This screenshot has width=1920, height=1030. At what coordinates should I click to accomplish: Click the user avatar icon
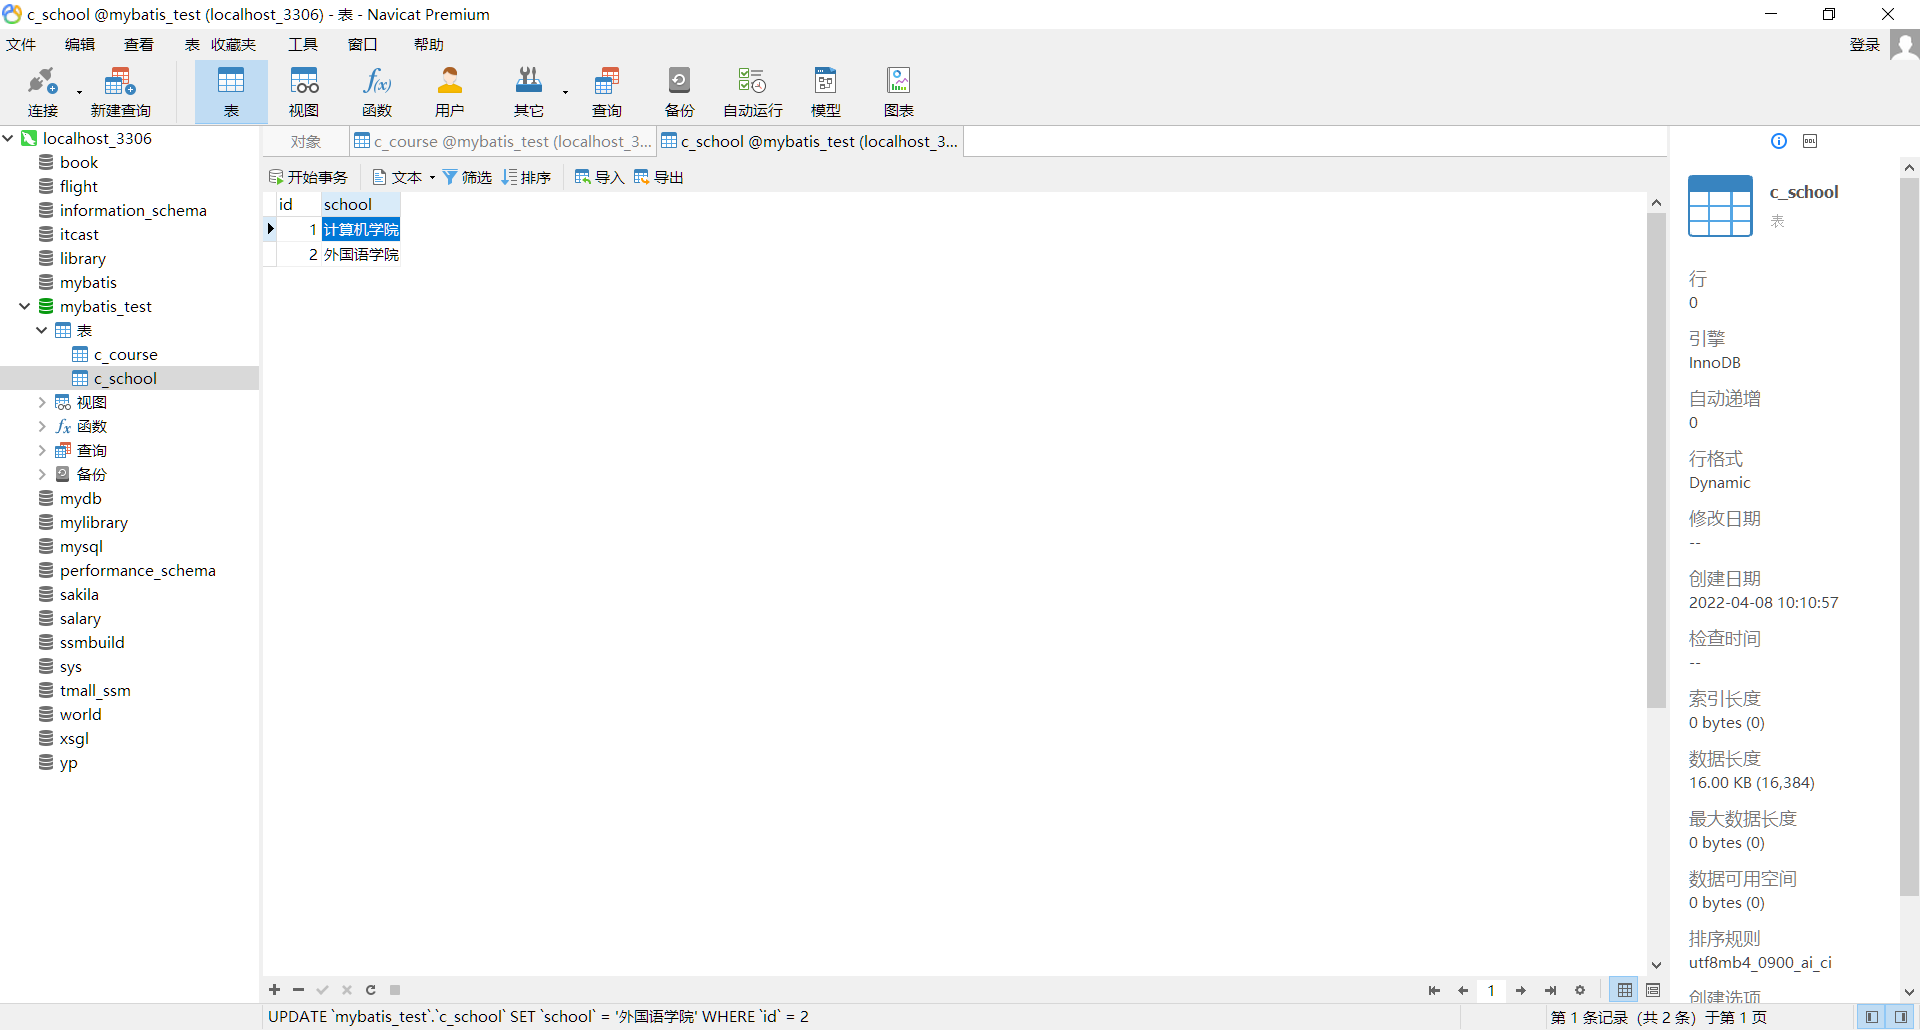(x=1904, y=45)
